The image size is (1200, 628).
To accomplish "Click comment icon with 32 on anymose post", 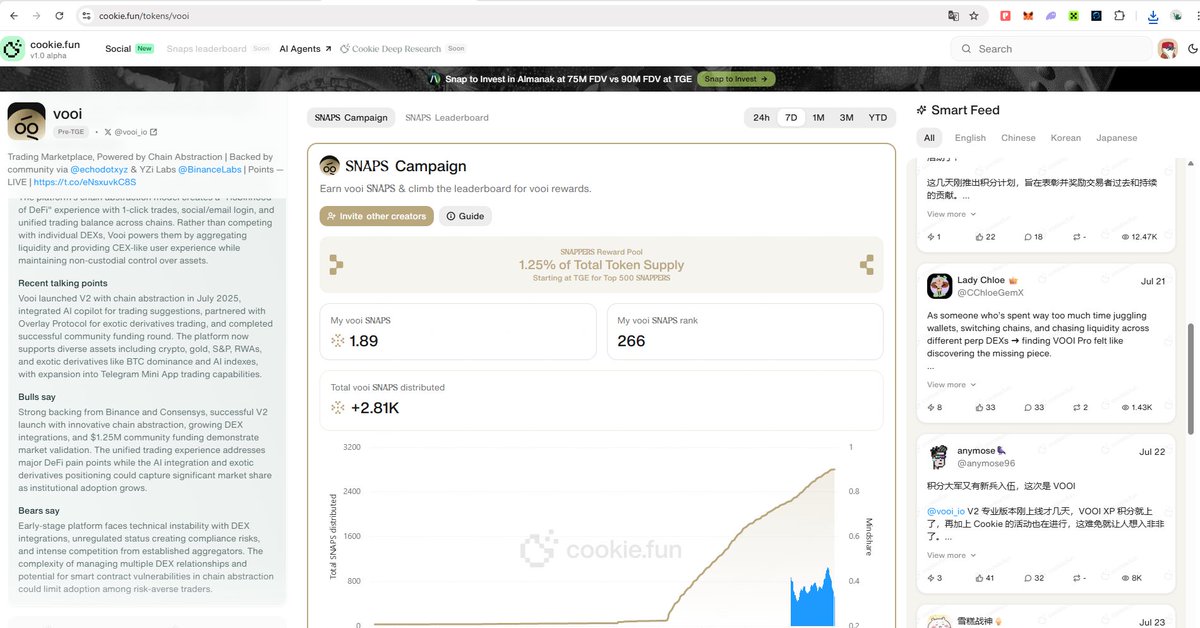I will click(1029, 578).
